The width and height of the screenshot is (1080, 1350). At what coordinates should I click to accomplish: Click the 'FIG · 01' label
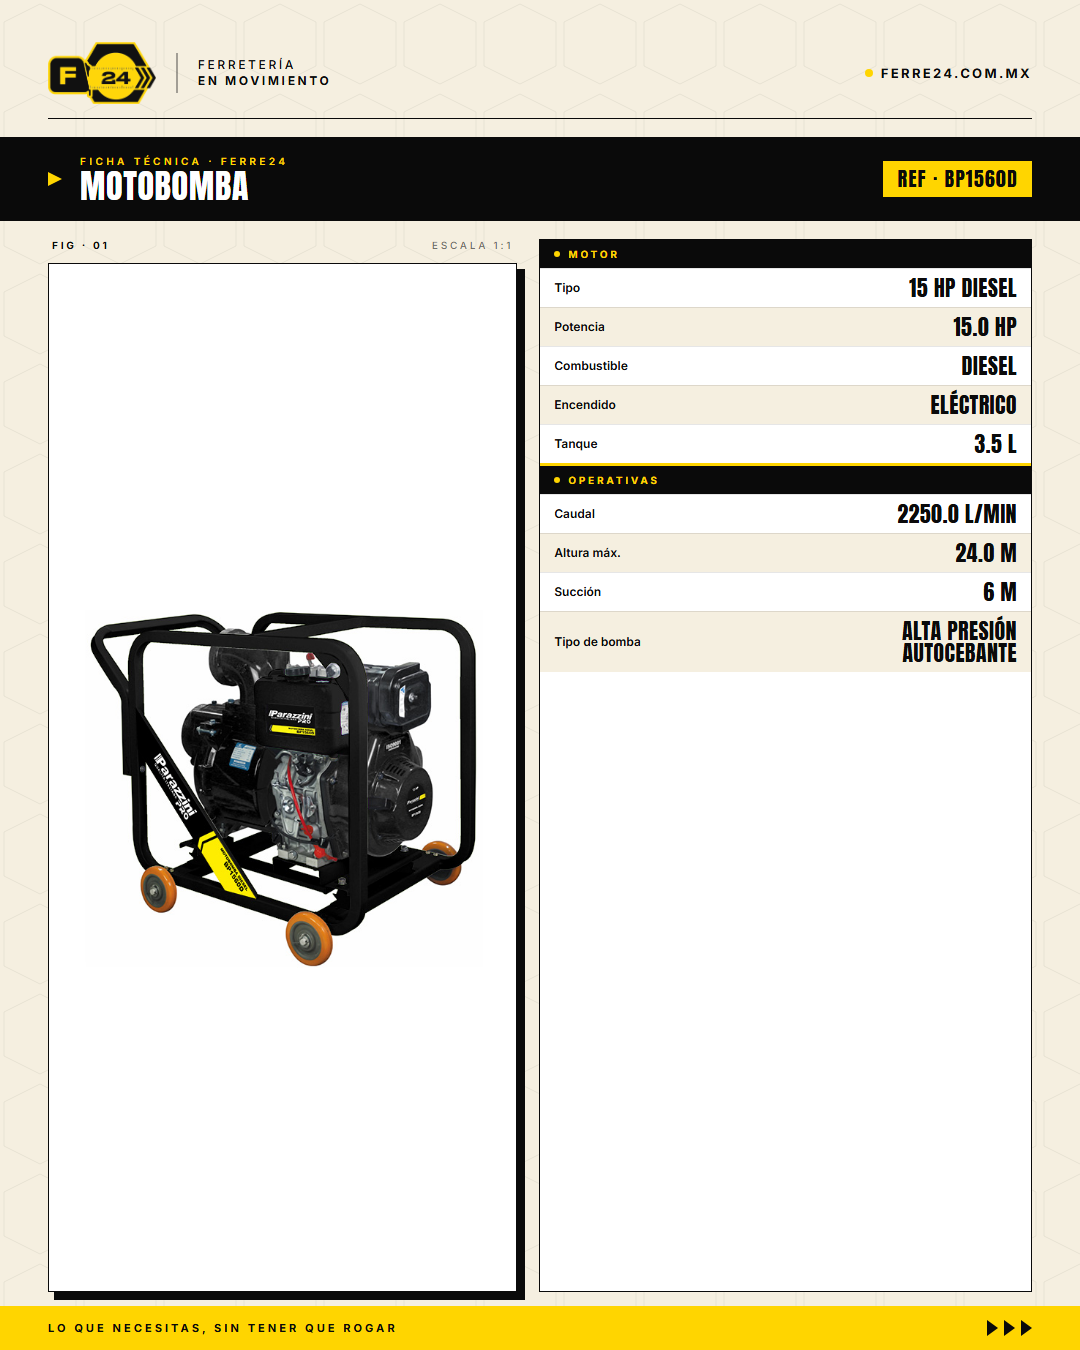(x=80, y=245)
